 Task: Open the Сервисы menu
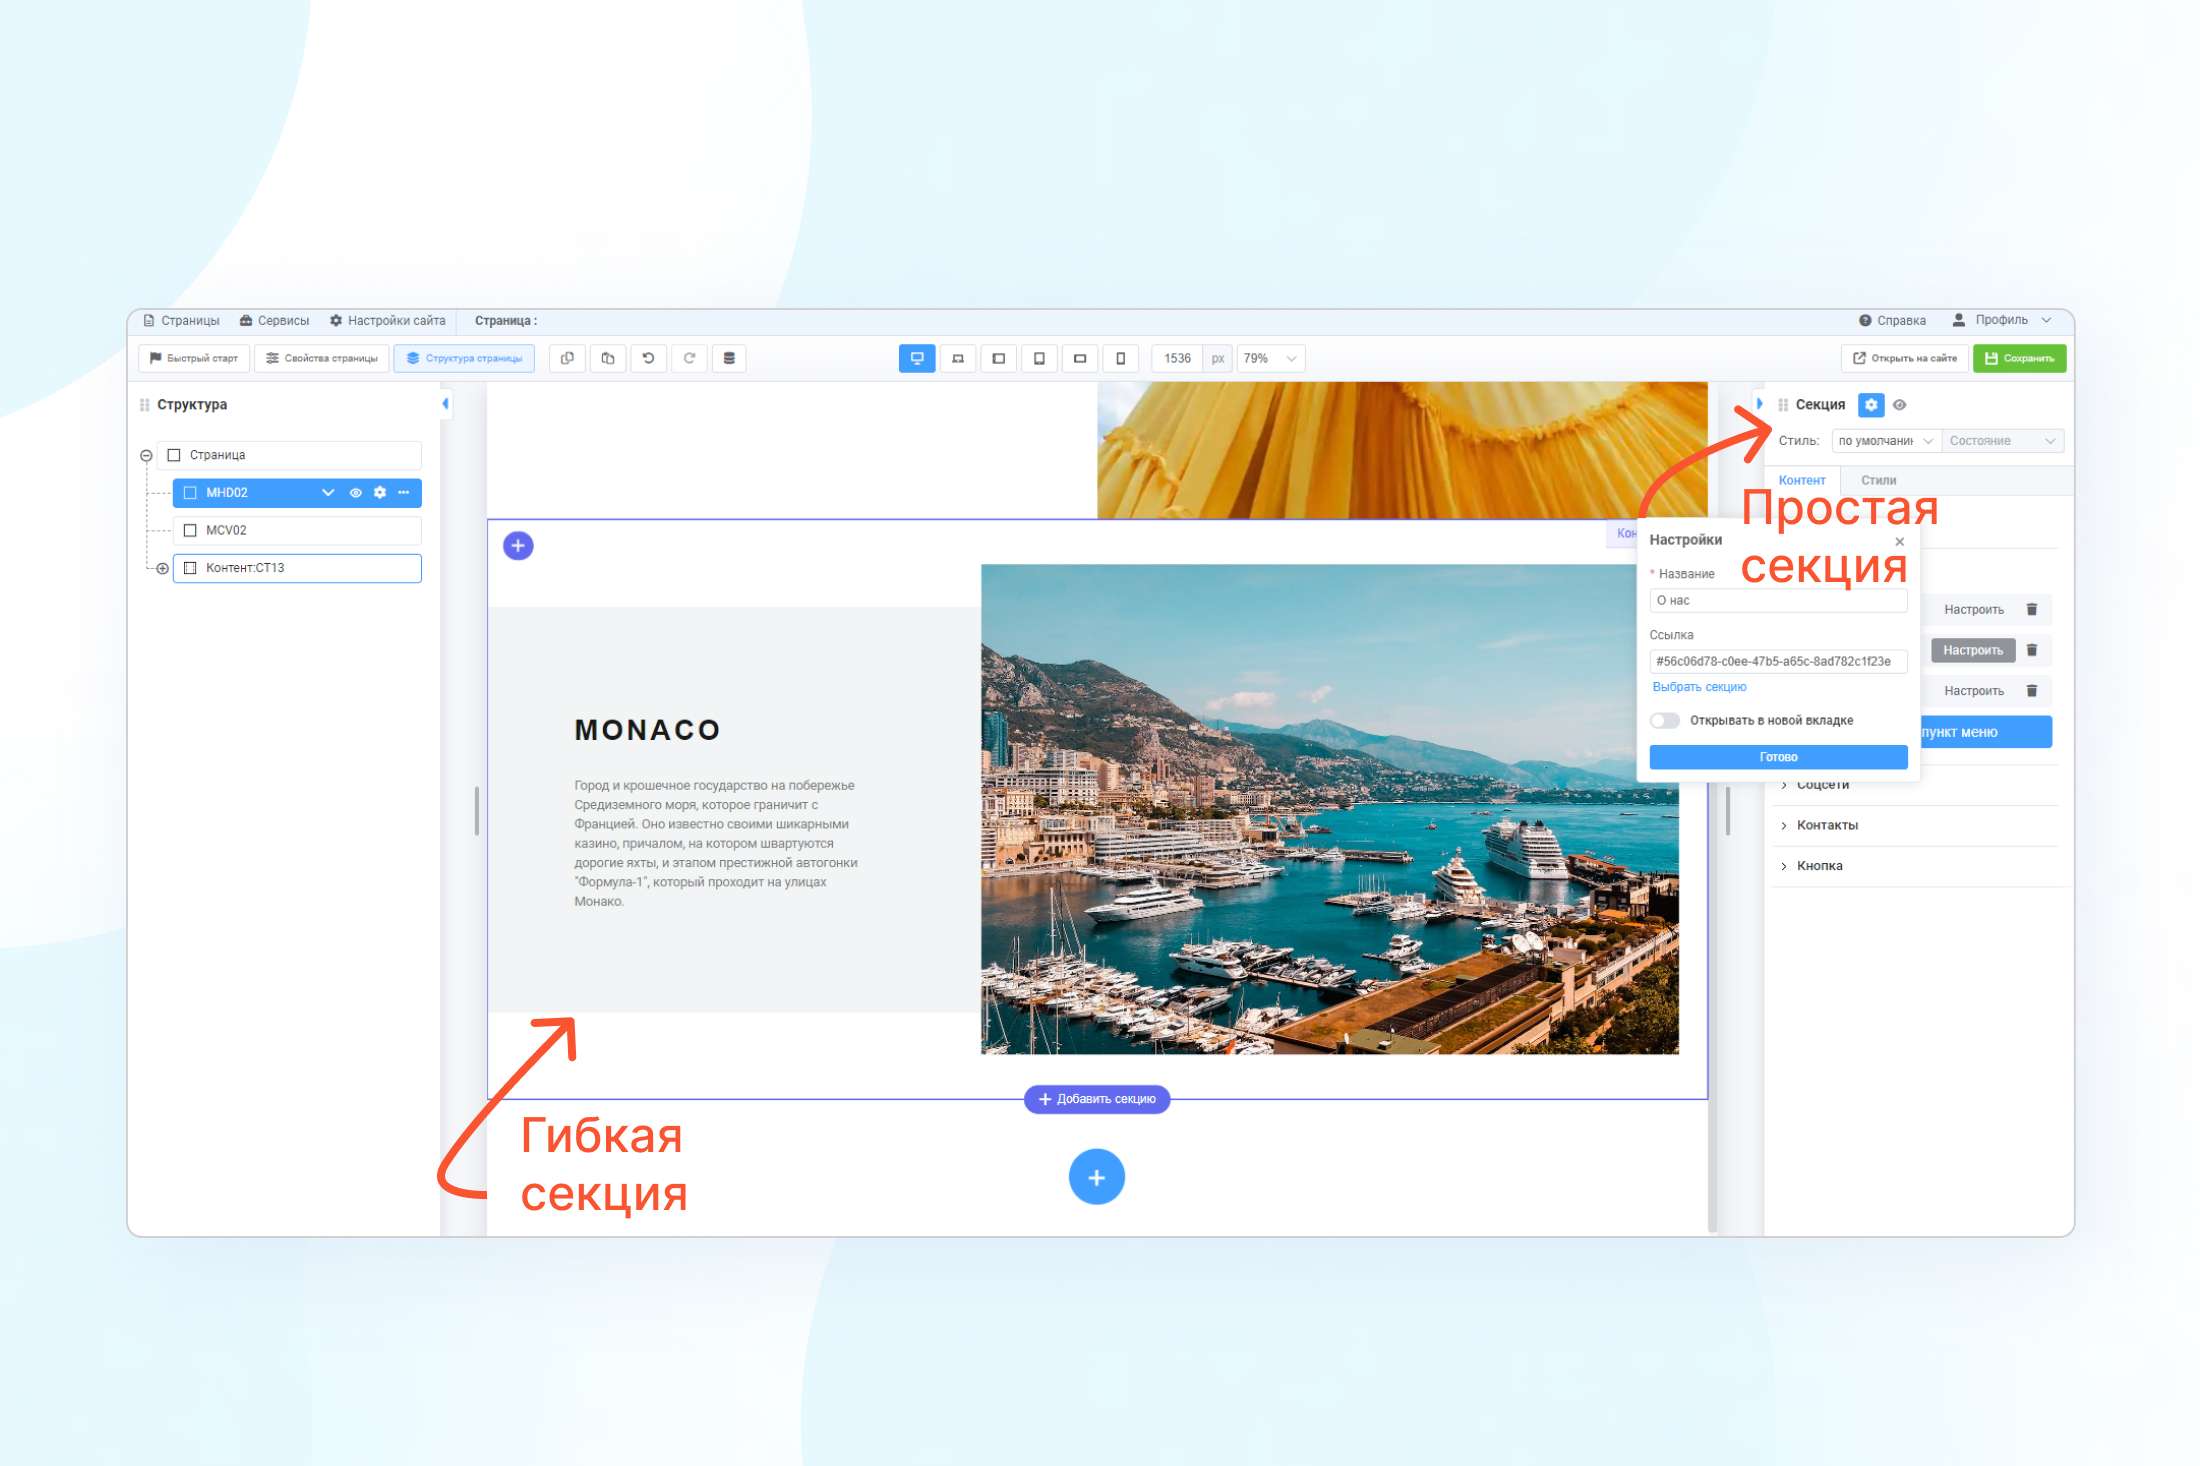click(x=274, y=320)
